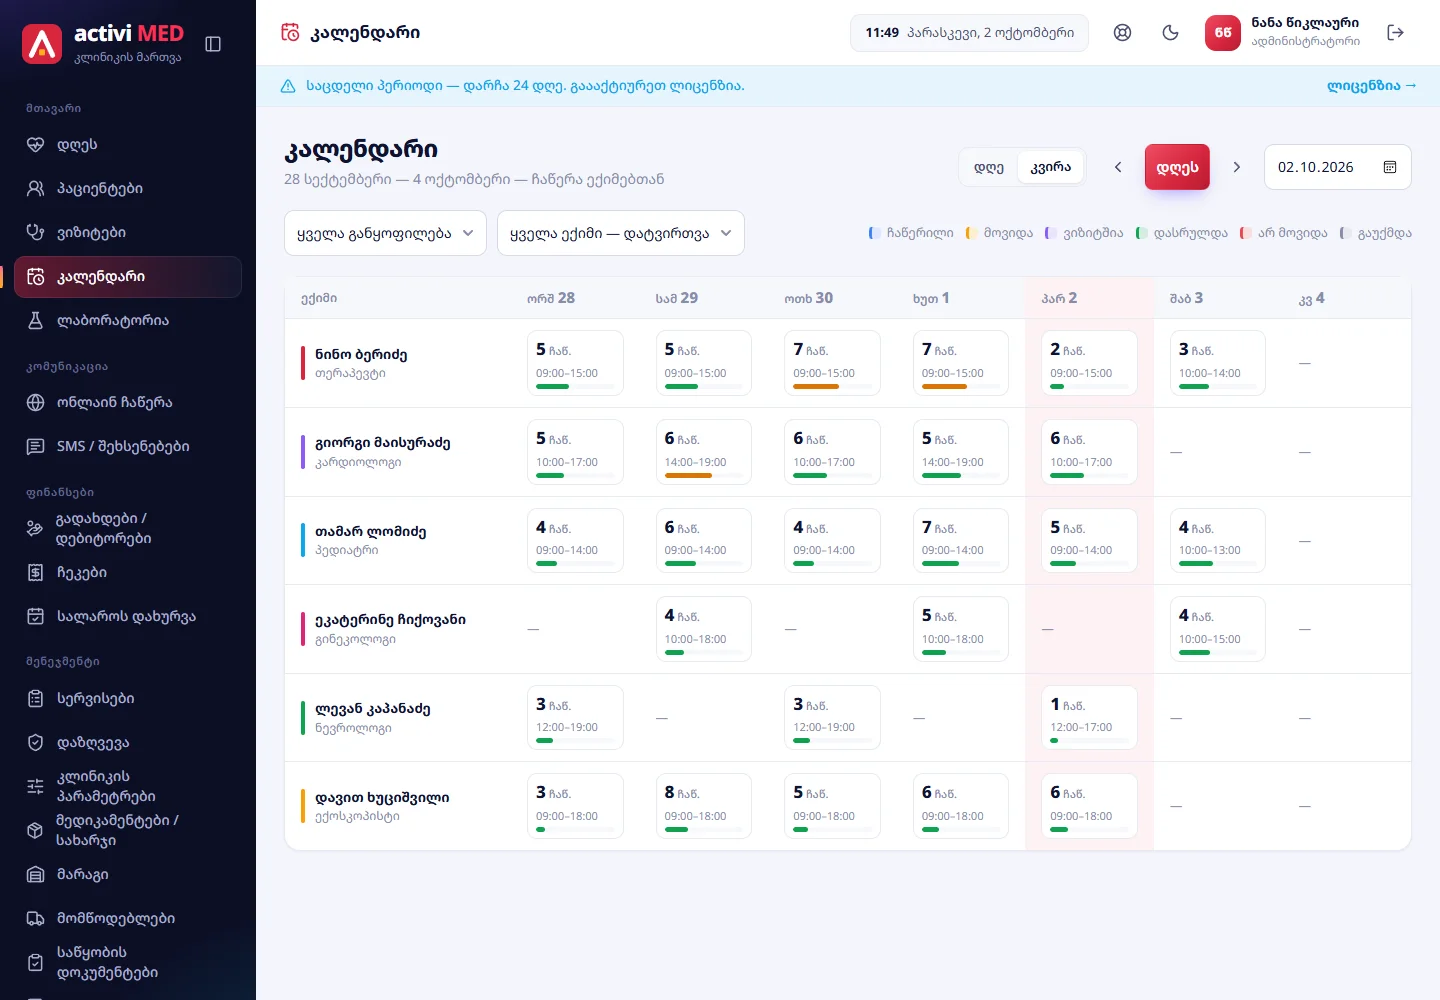Expand the ყველა განყოფილება dropdown
This screenshot has height=1000, width=1440.
pyautogui.click(x=385, y=233)
